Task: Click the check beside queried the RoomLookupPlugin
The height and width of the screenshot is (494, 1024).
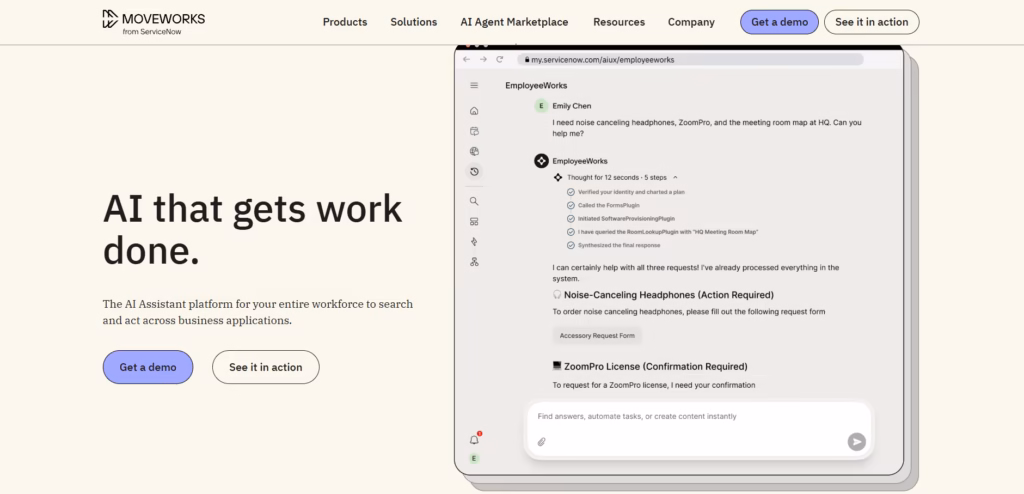Action: tap(571, 232)
